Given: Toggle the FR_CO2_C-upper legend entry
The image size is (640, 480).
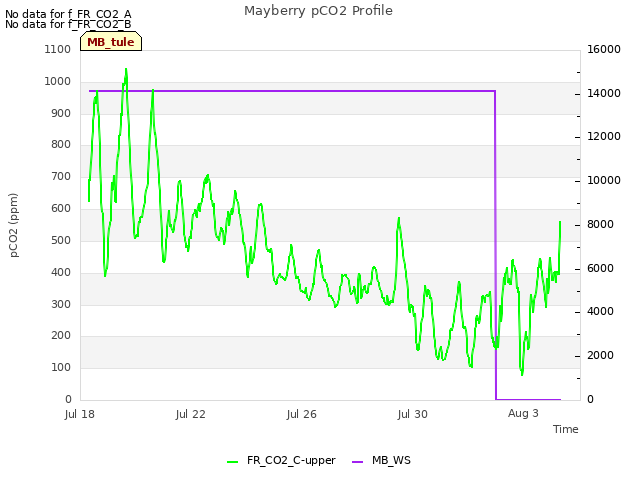Looking at the screenshot, I should click(281, 460).
